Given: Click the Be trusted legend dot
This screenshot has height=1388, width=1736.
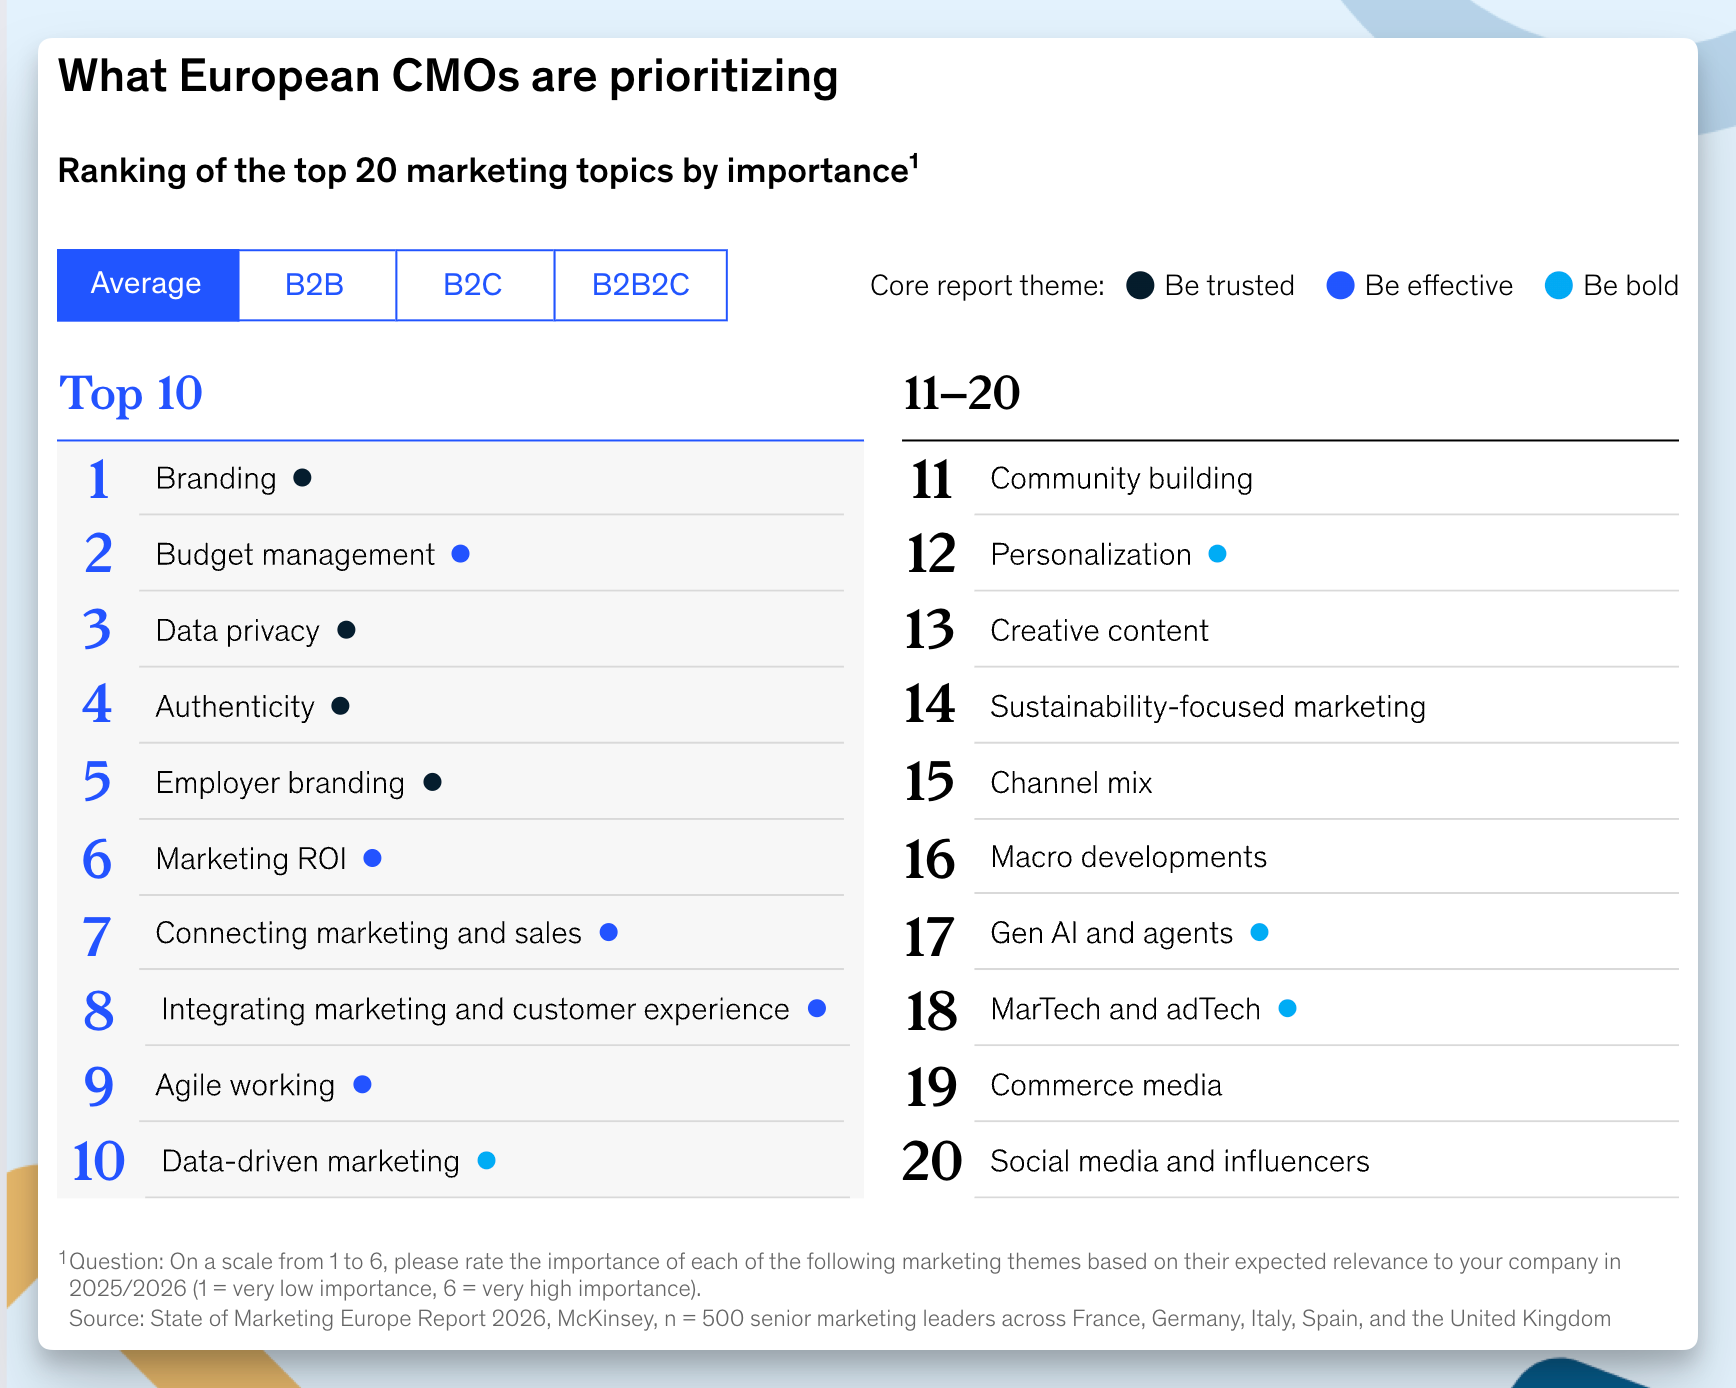Looking at the screenshot, I should (1140, 286).
